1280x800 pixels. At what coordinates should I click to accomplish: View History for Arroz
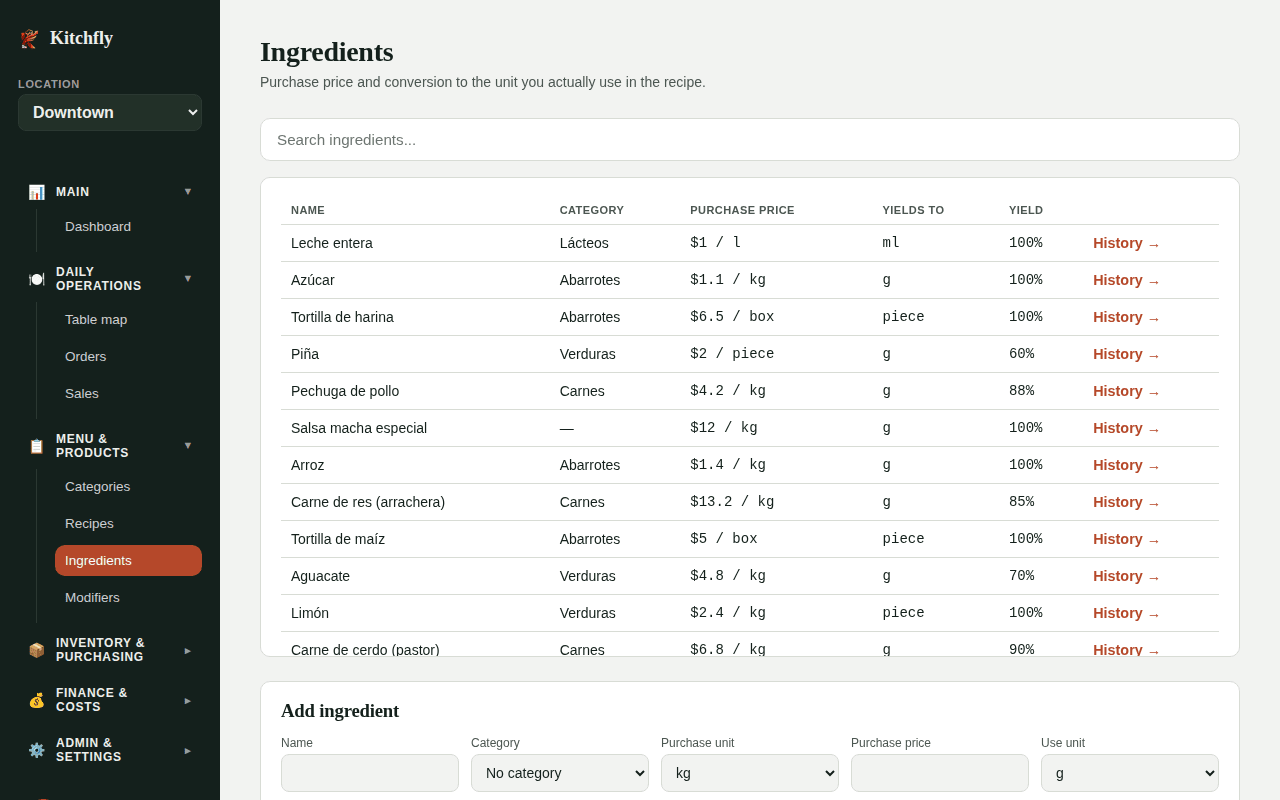pos(1126,465)
